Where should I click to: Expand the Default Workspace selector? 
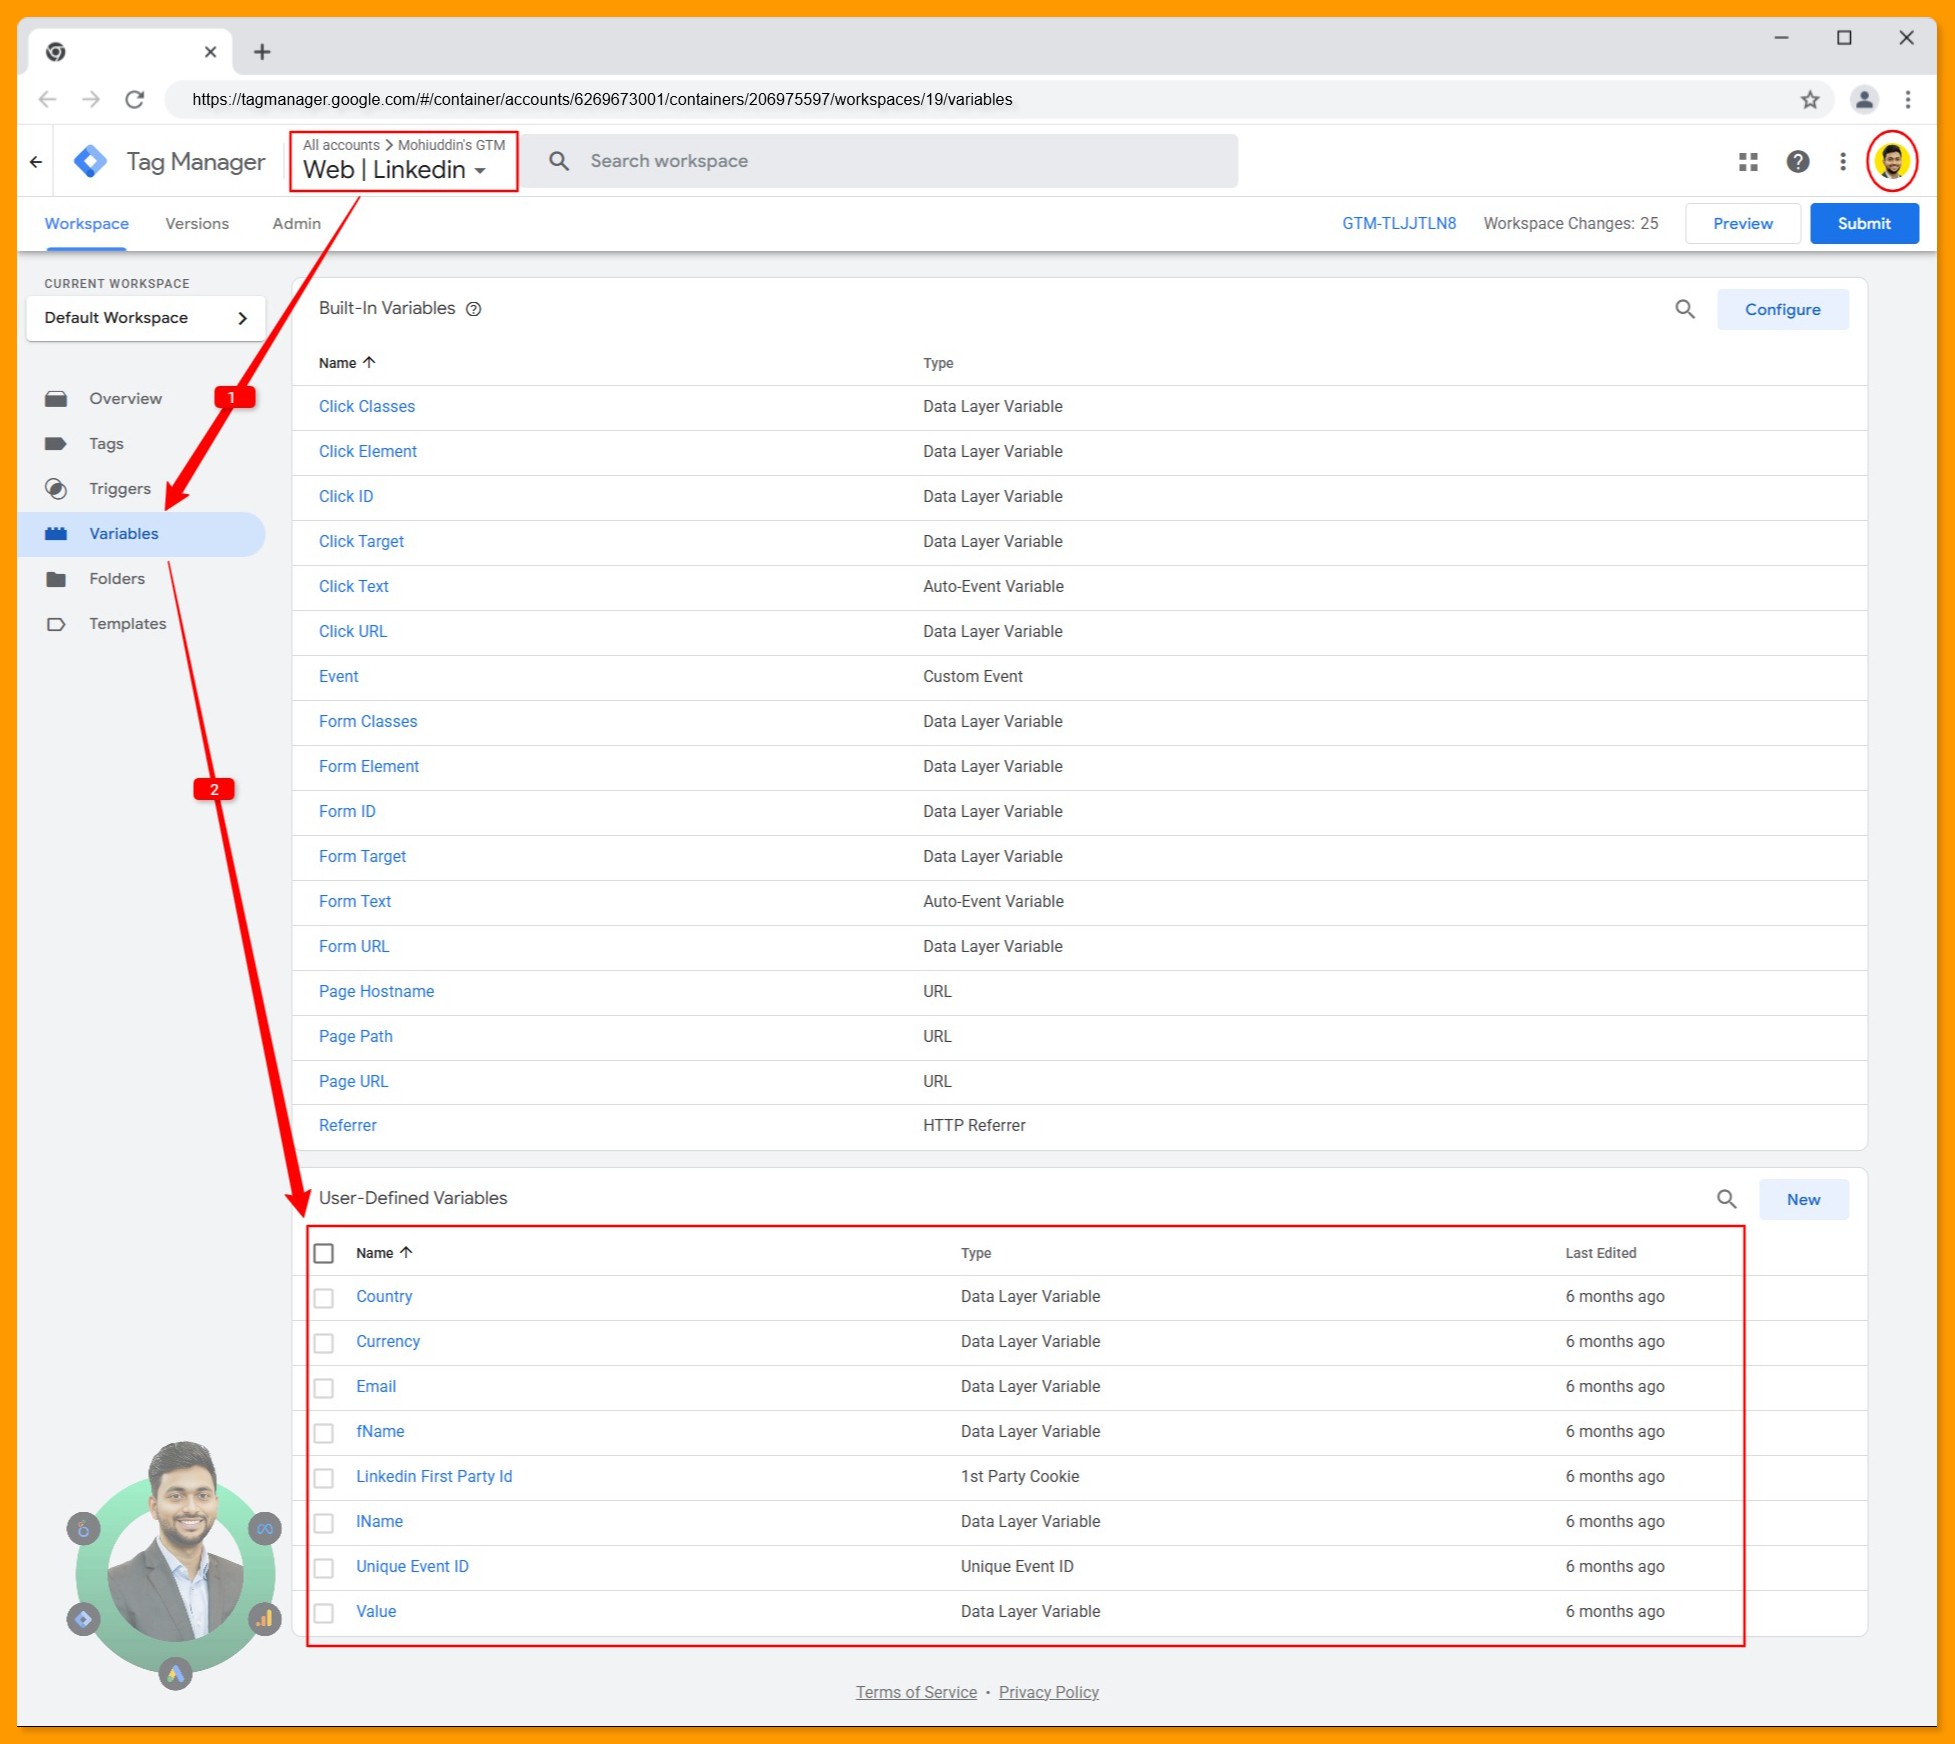tap(146, 318)
